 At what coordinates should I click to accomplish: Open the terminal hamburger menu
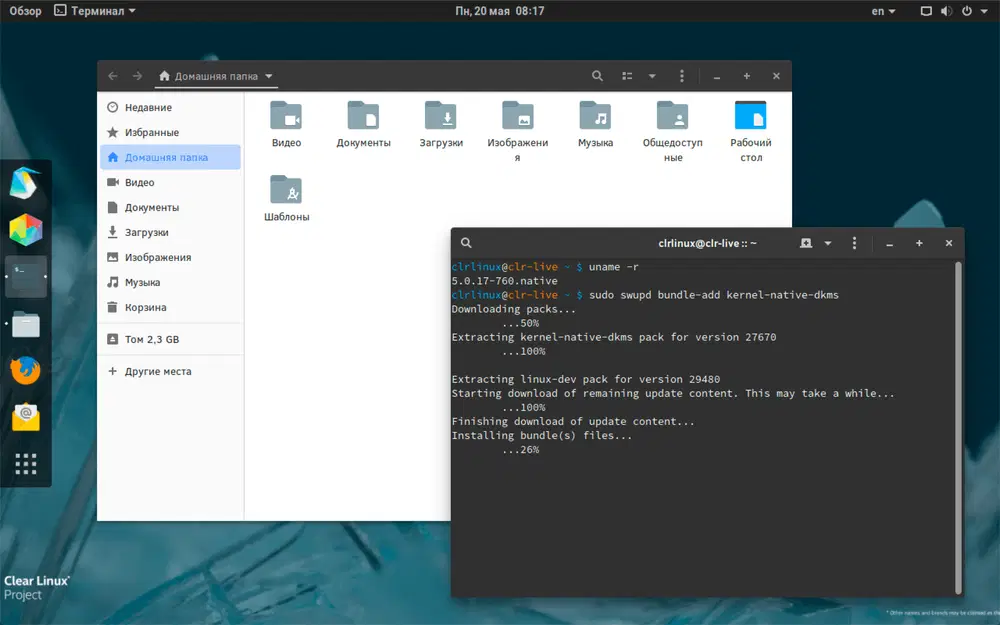click(x=854, y=243)
